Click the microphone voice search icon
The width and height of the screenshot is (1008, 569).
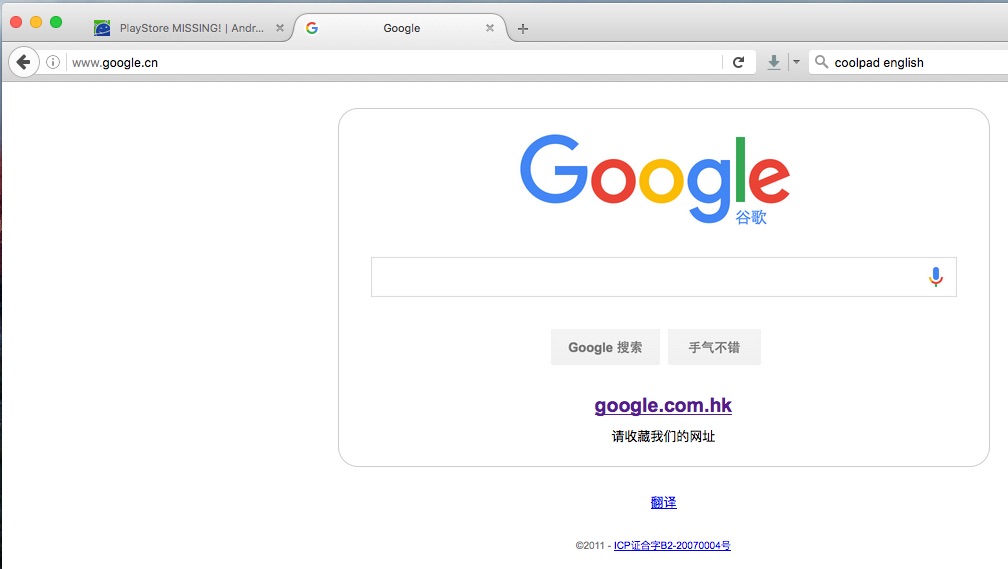coord(935,277)
